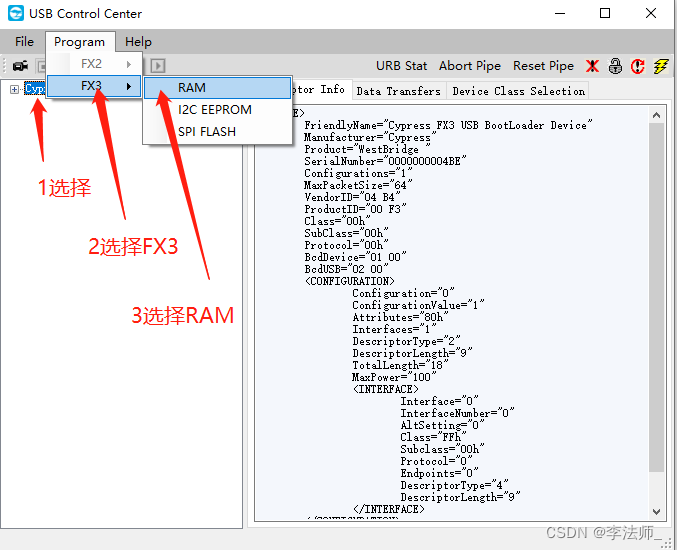Select the FX3 menu entry
Image resolution: width=677 pixels, height=550 pixels.
pyautogui.click(x=94, y=86)
